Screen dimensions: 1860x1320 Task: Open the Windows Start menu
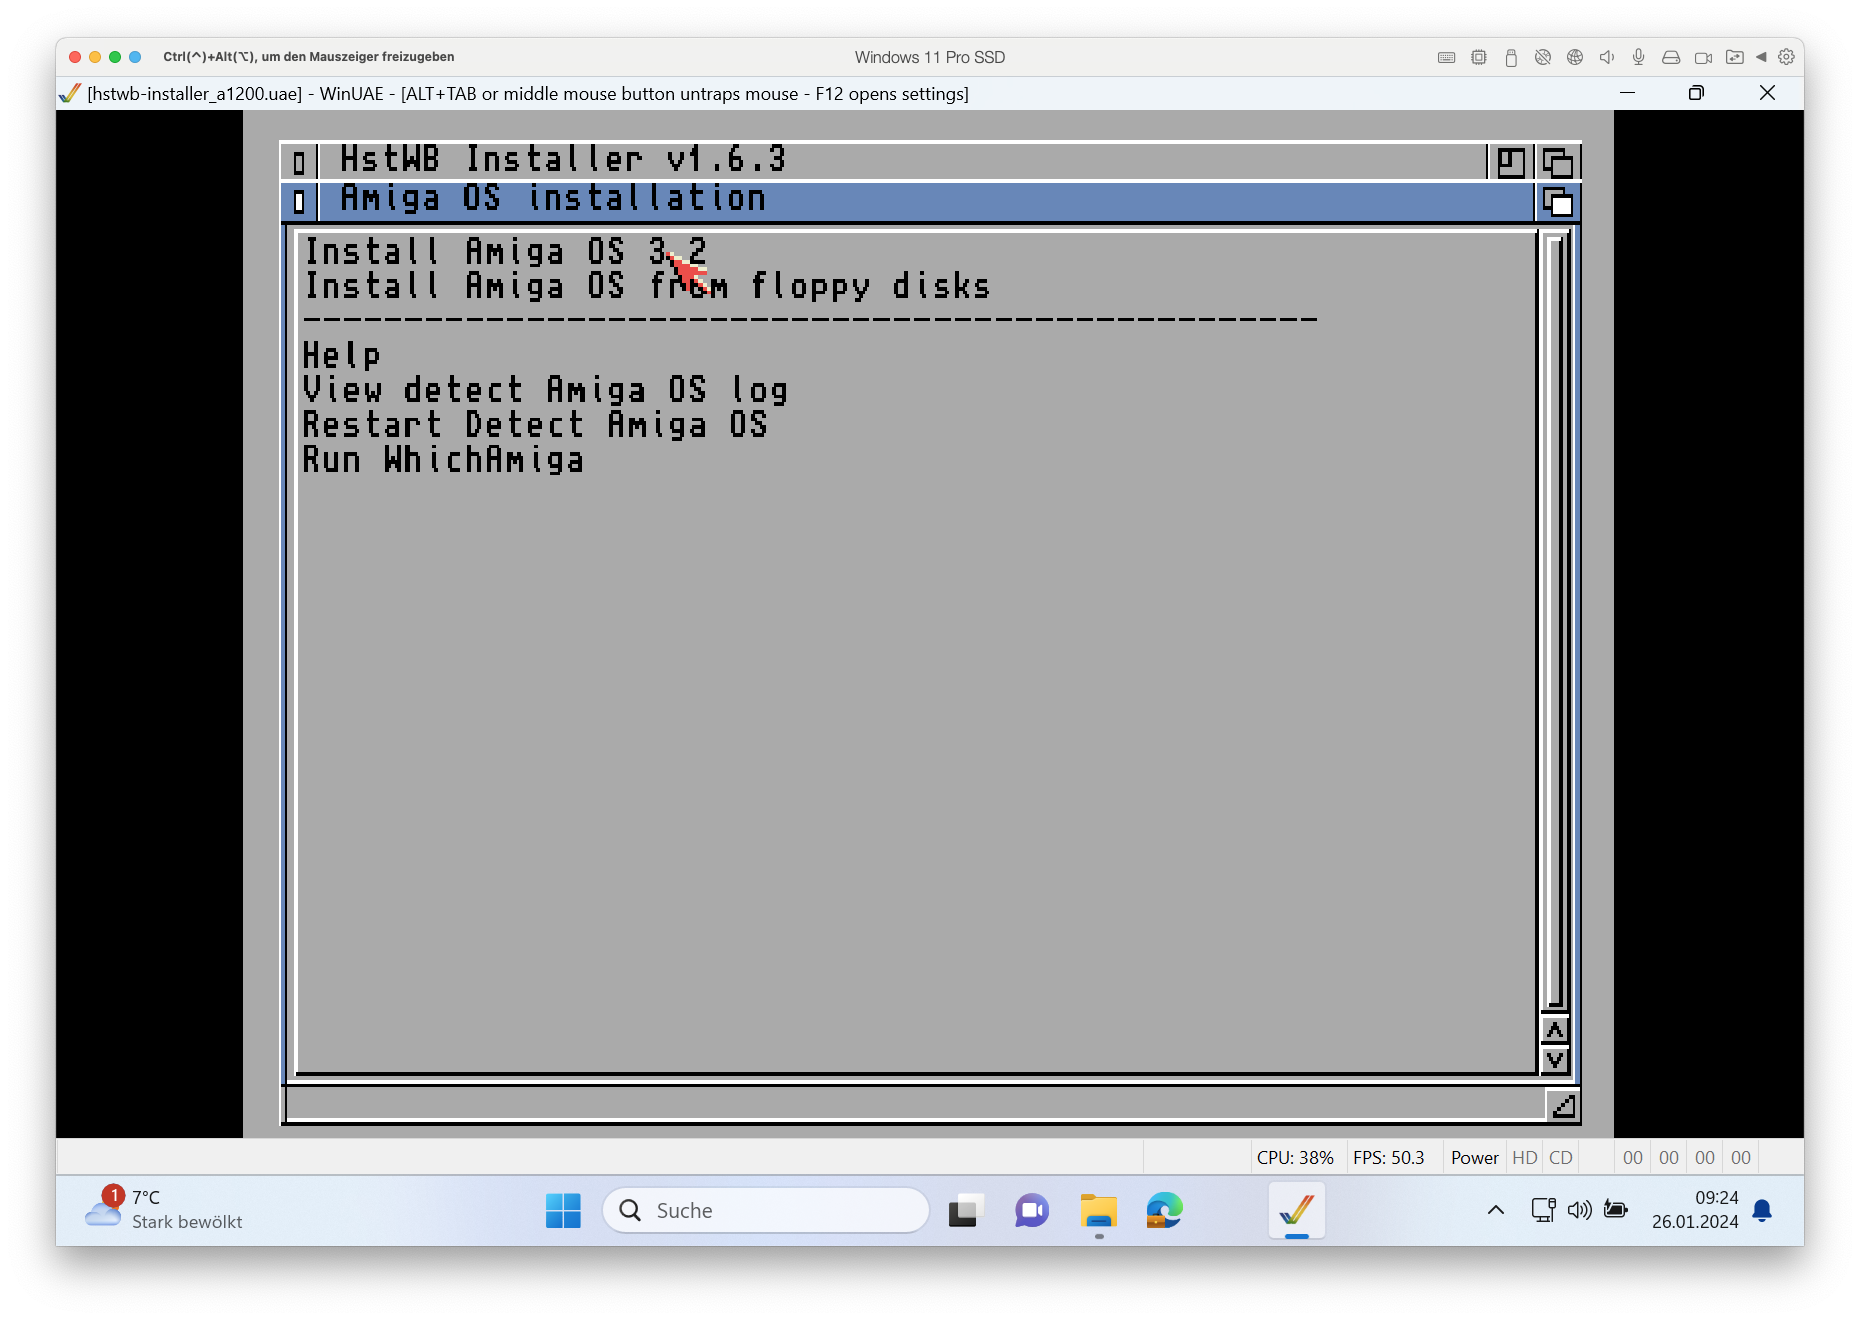[563, 1211]
